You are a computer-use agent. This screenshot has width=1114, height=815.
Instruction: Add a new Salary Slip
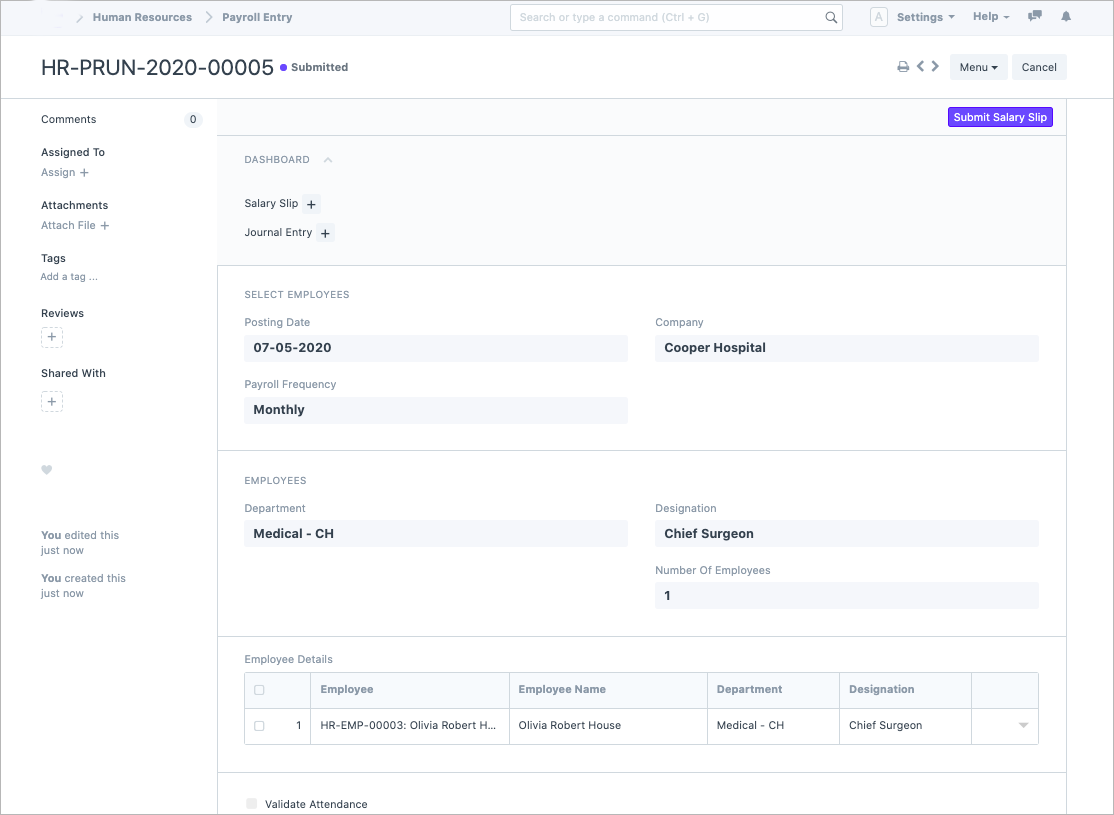click(x=311, y=204)
